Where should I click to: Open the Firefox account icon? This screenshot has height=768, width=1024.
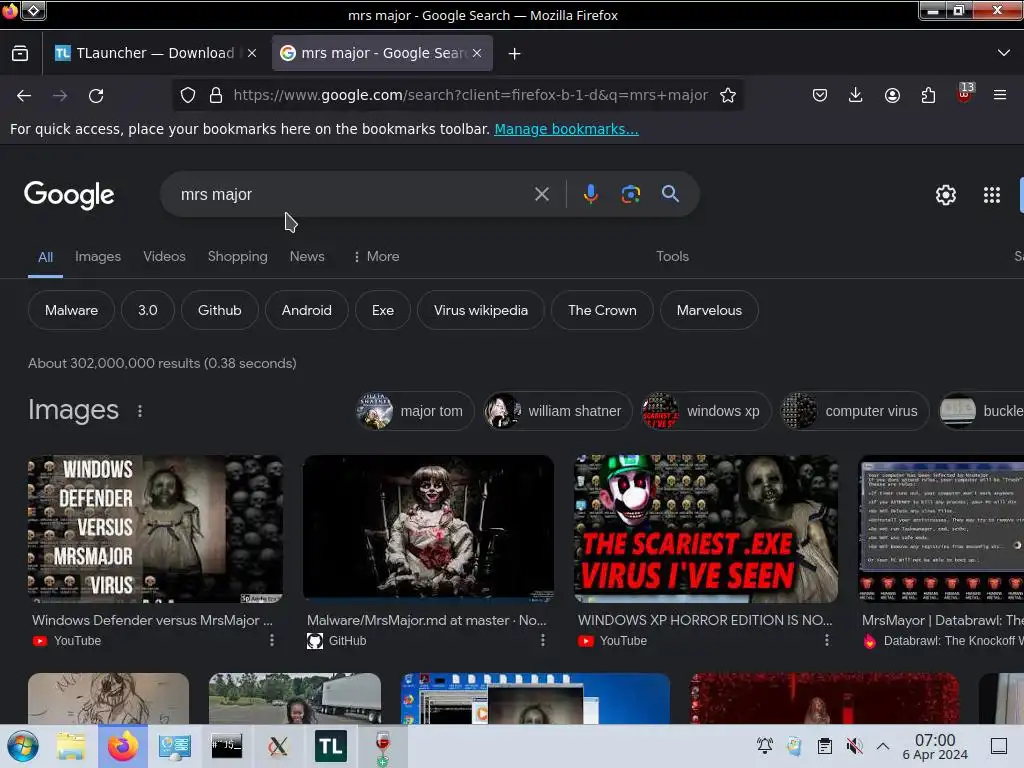(892, 95)
